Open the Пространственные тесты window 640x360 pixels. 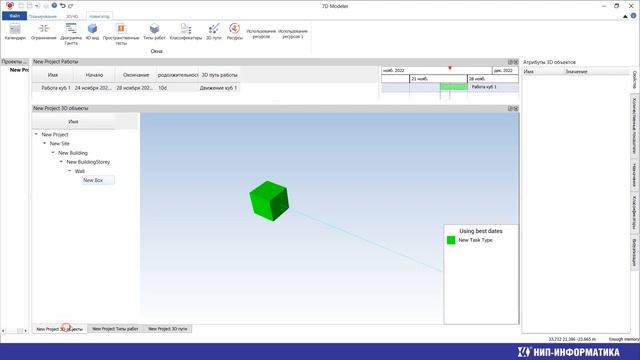pos(121,33)
